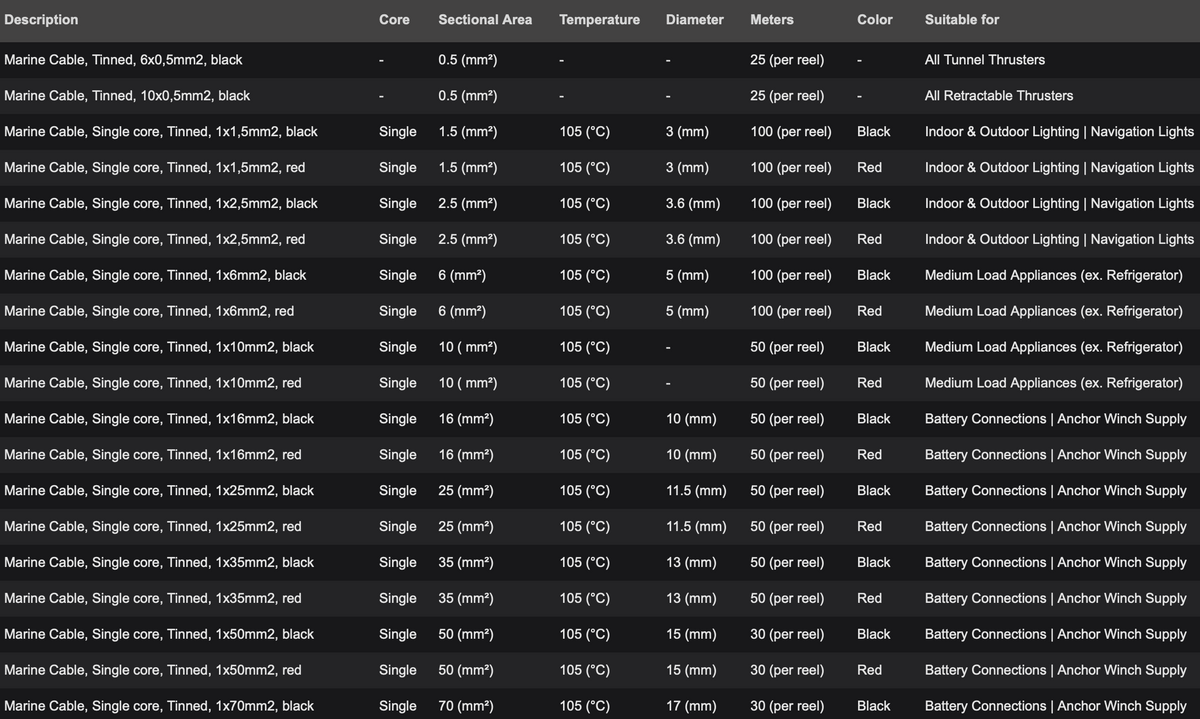Click the Suitable for column header

962,20
